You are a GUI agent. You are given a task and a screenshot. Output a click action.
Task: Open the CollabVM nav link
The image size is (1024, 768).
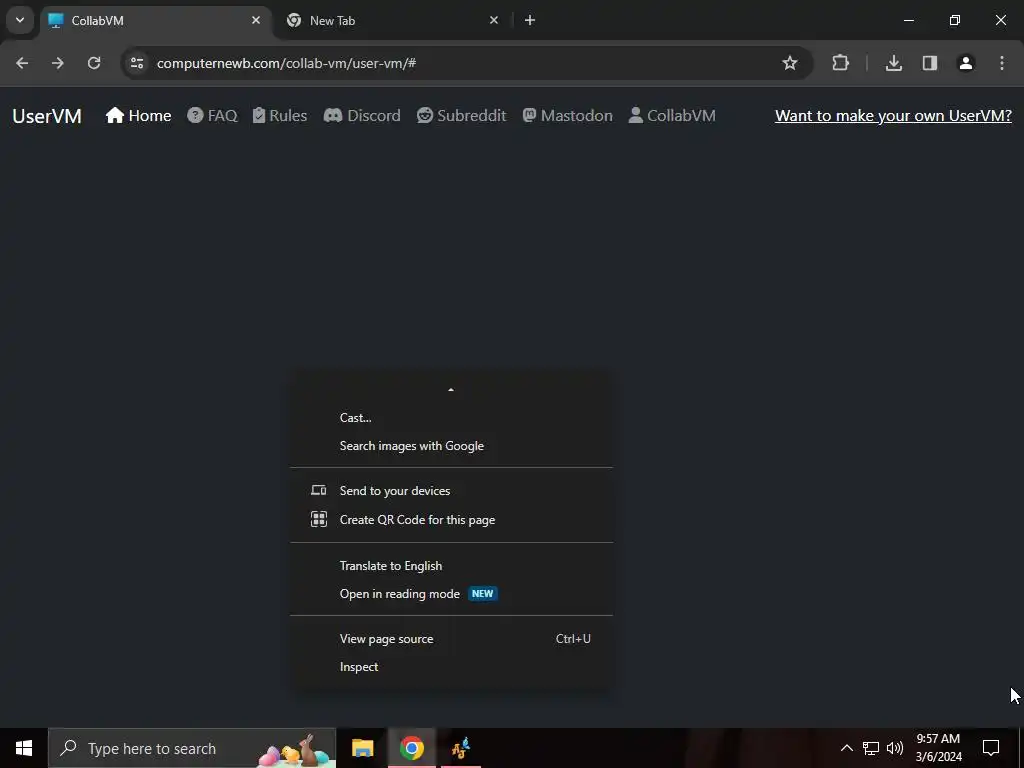tap(672, 116)
